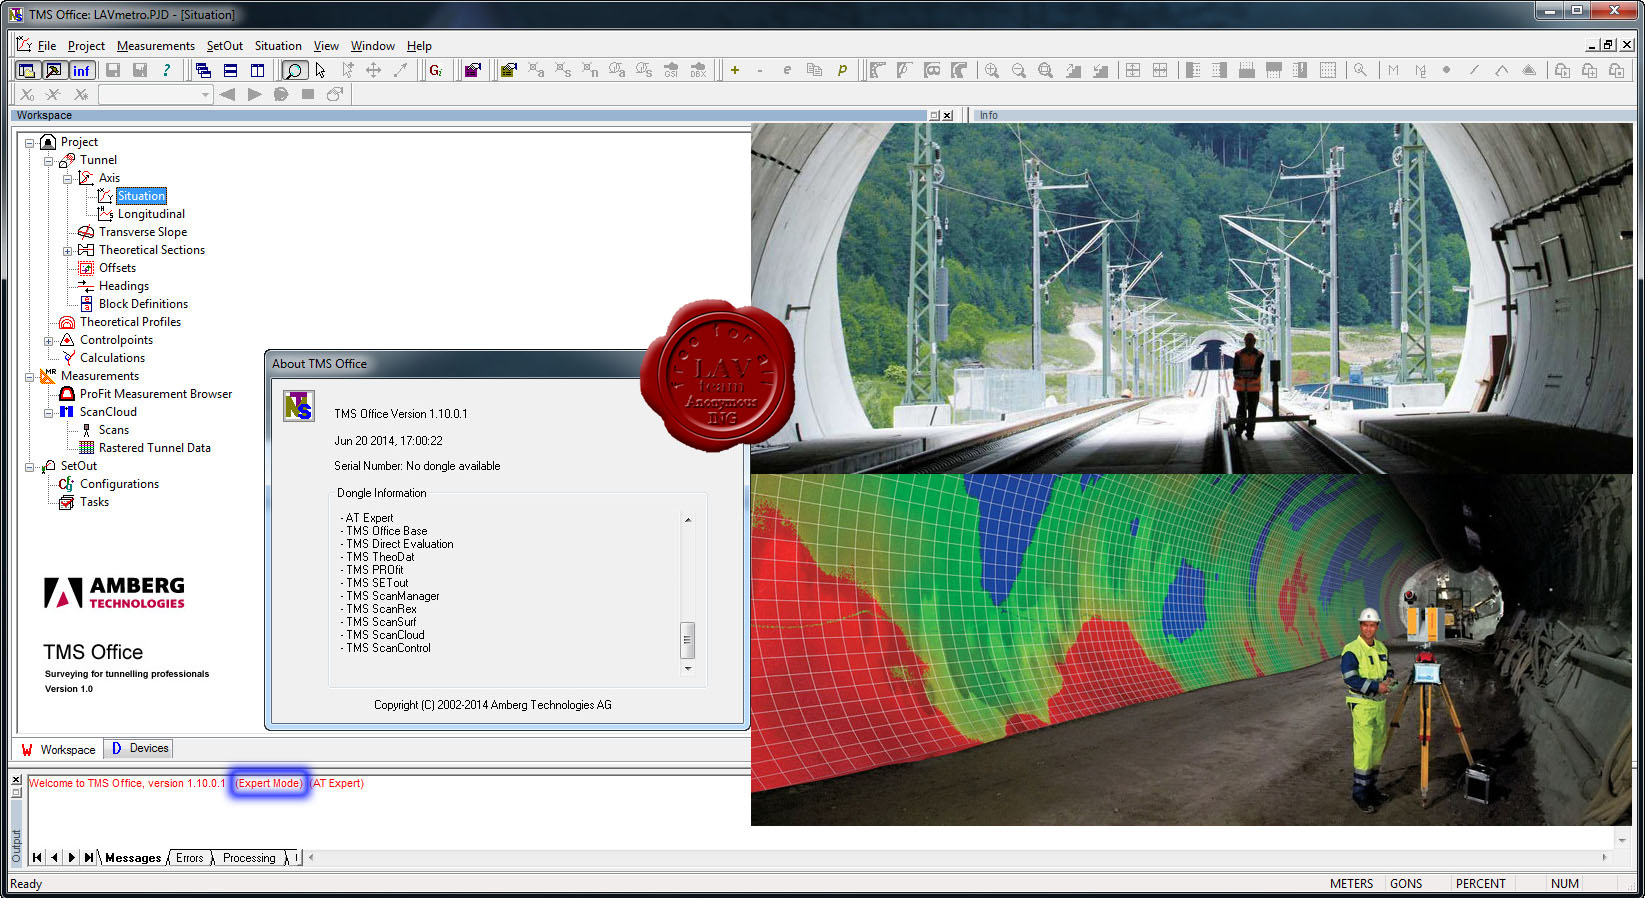Click the play forward arrow icon

(x=254, y=94)
